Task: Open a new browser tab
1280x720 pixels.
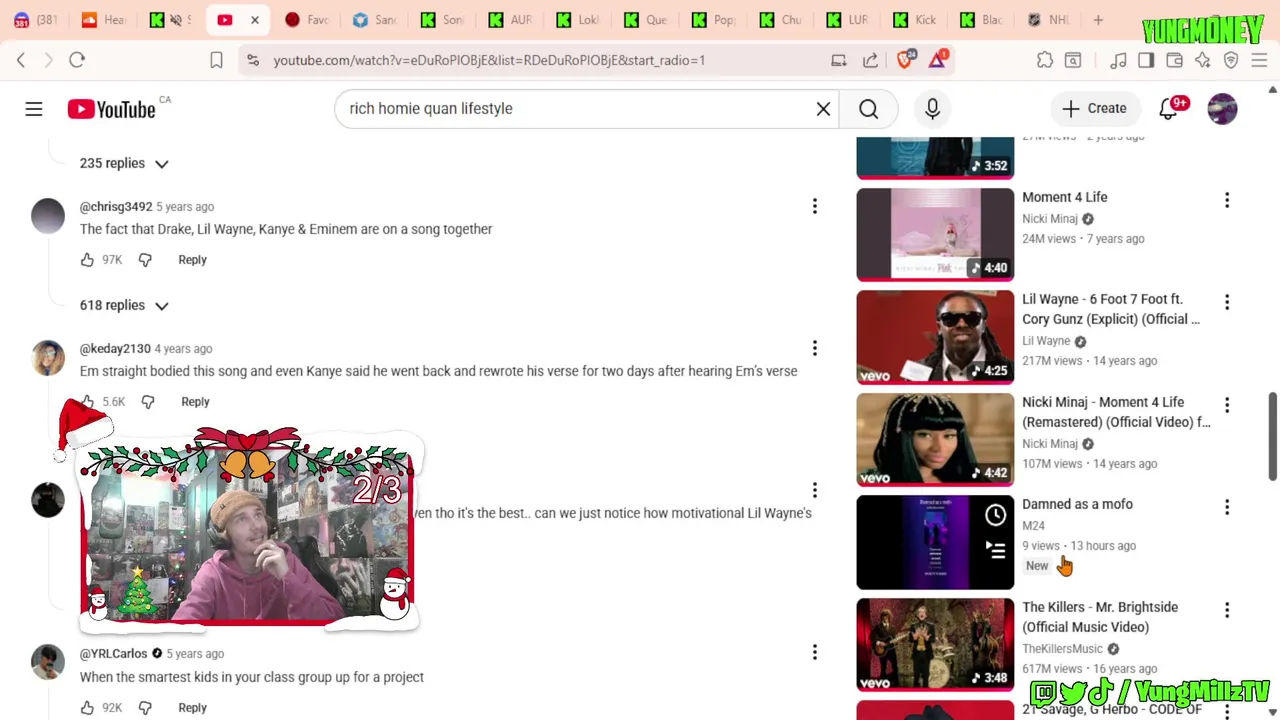Action: click(x=1098, y=20)
